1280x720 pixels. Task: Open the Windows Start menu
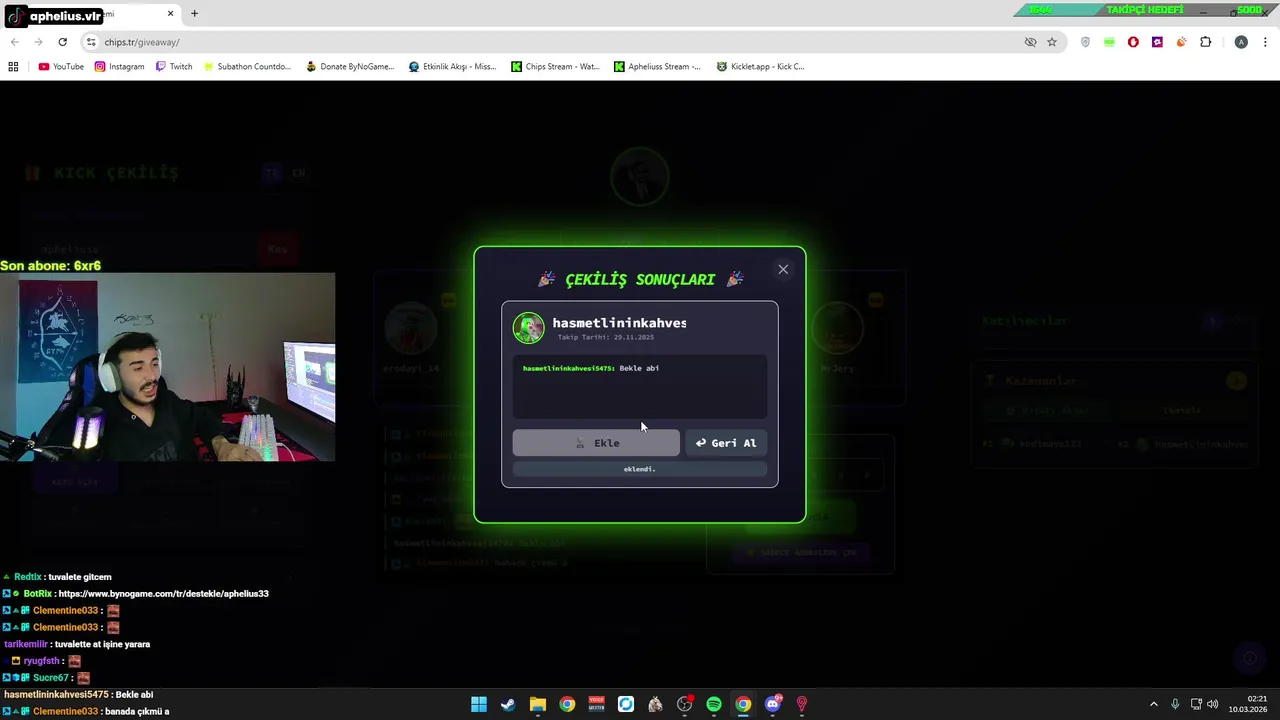click(x=479, y=704)
